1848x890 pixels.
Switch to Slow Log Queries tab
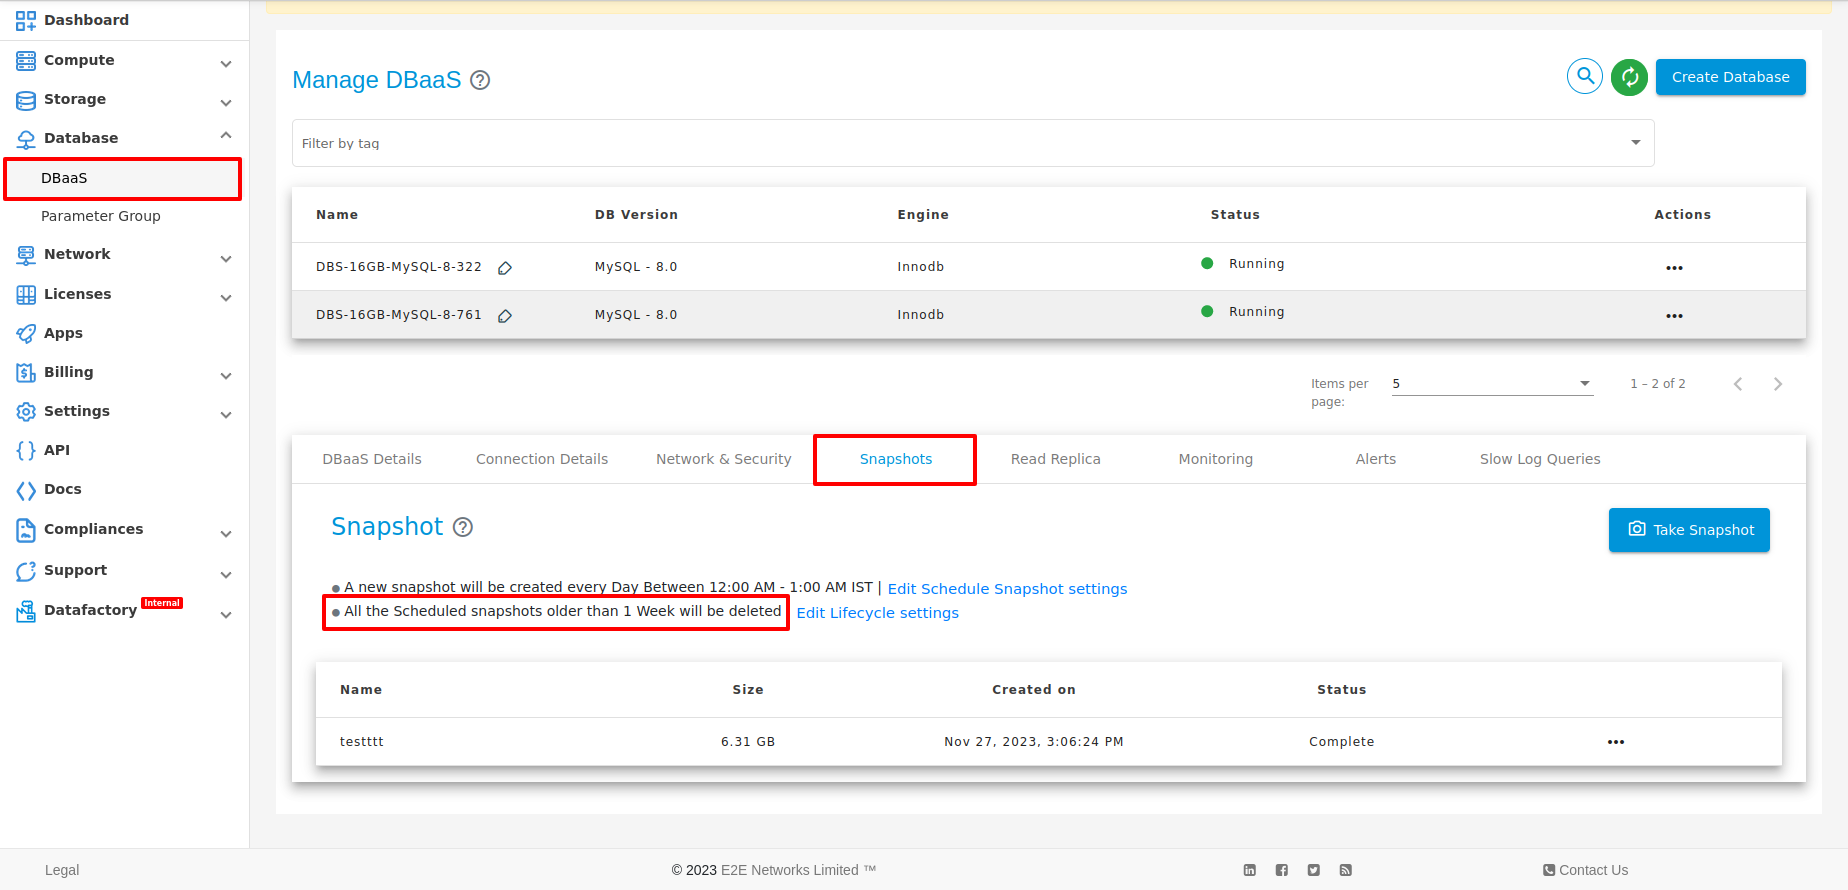[x=1540, y=459]
